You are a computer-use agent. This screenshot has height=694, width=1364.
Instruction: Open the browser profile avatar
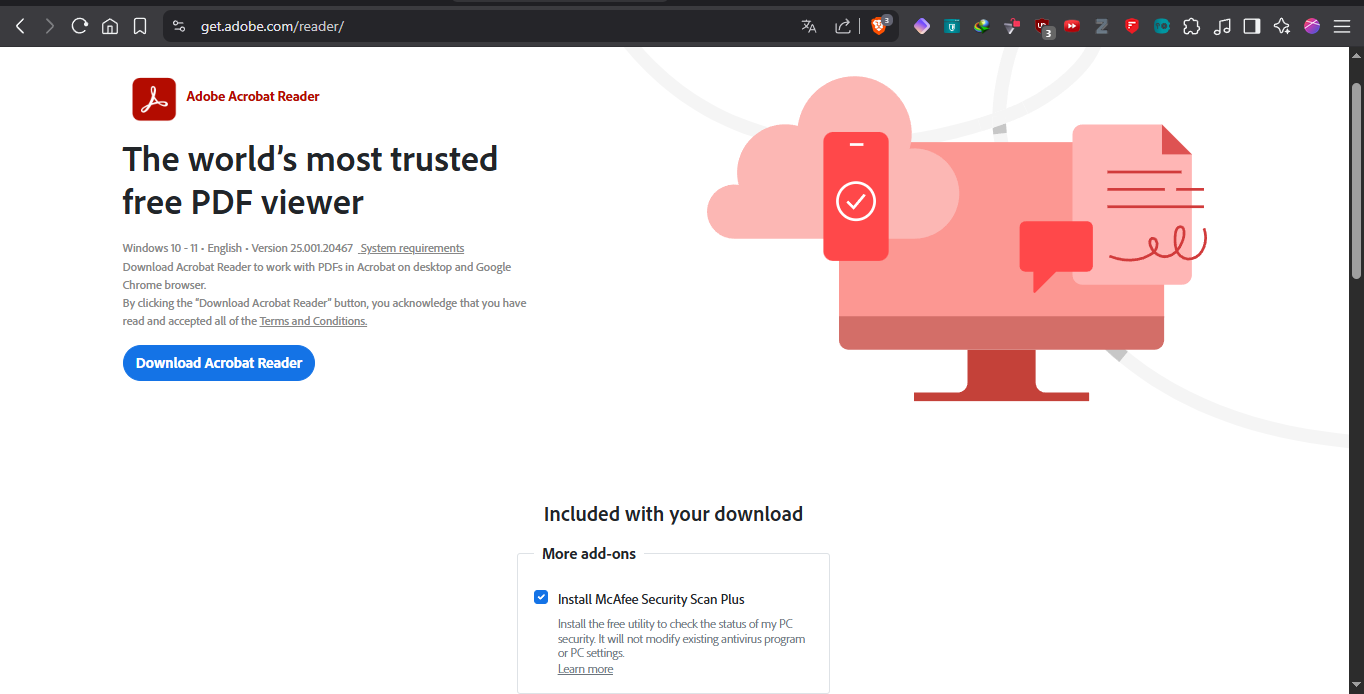coord(1312,26)
